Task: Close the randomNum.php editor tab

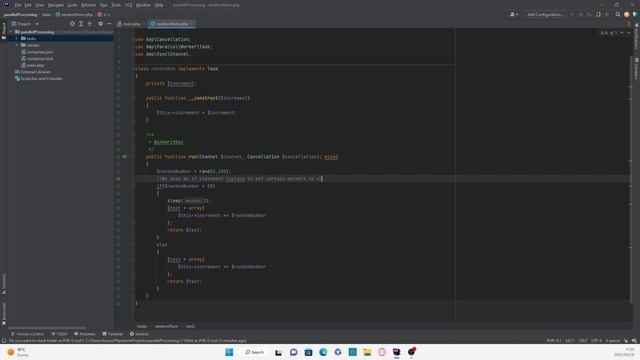Action: 192,24
